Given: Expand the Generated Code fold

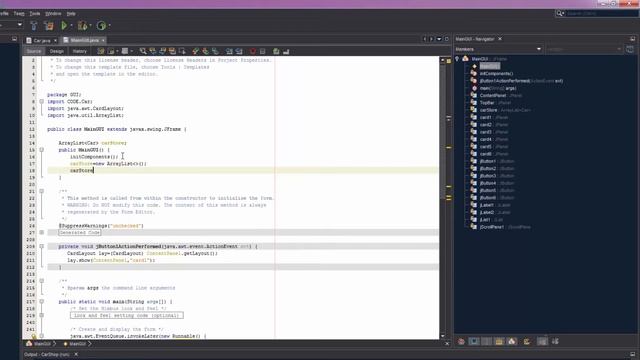Looking at the screenshot, I should tap(42, 233).
